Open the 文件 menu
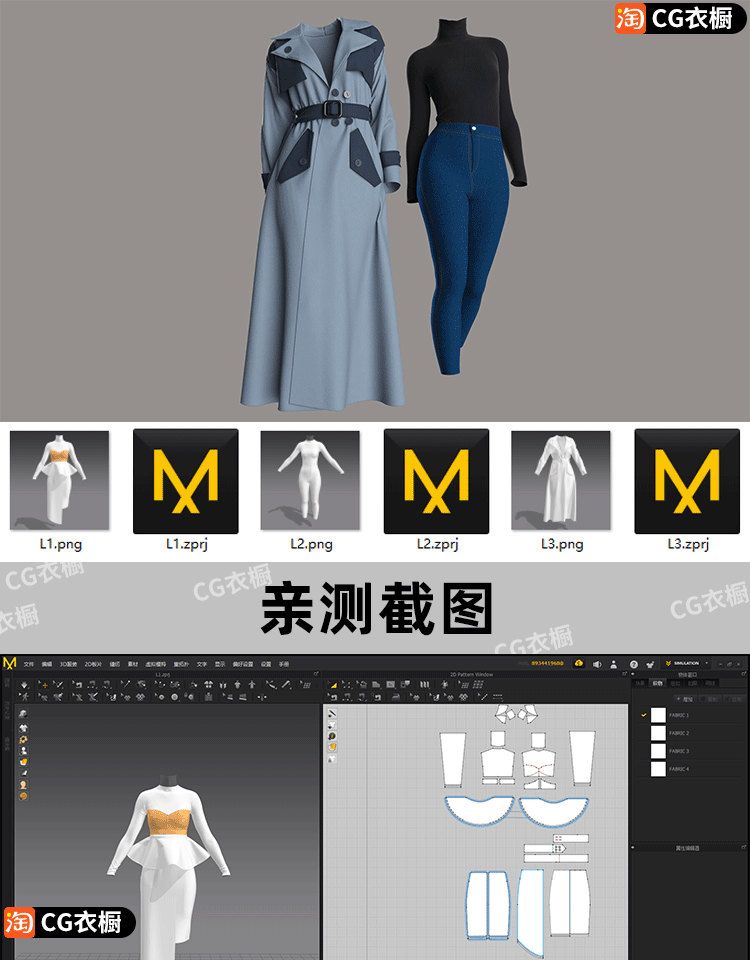Viewport: 750px width, 960px height. pos(29,663)
